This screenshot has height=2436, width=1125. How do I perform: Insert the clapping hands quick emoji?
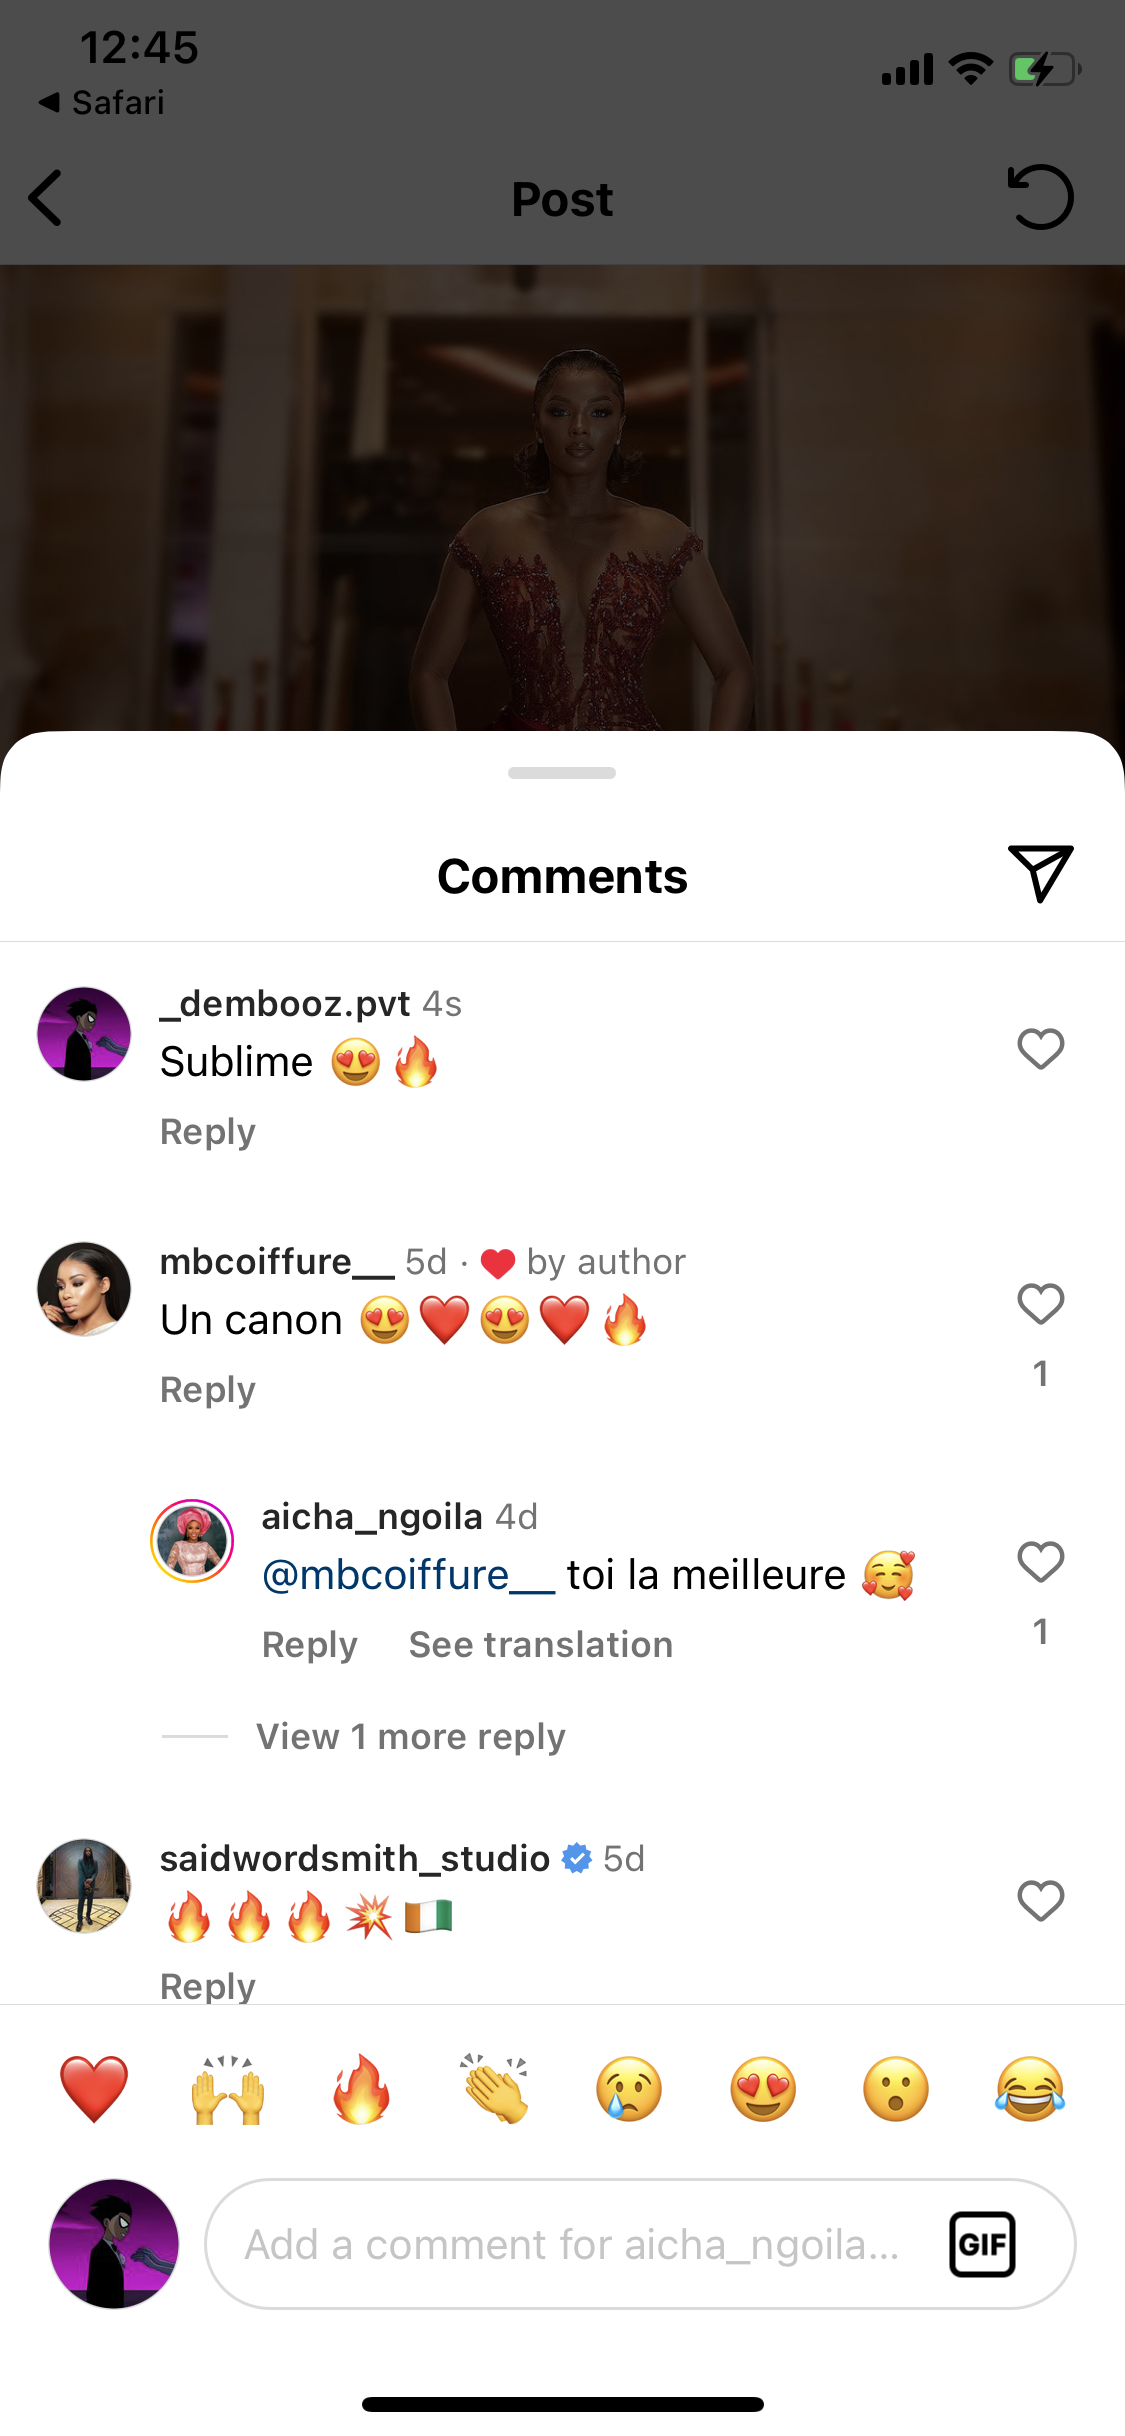click(495, 2089)
